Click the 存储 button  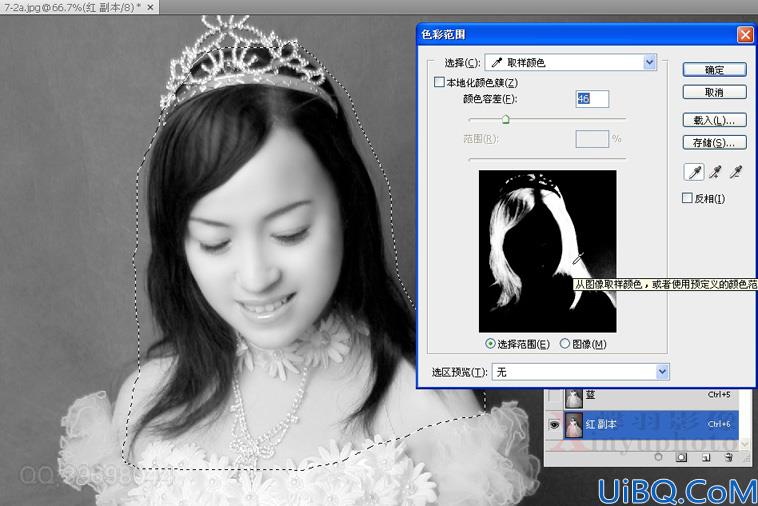click(714, 143)
